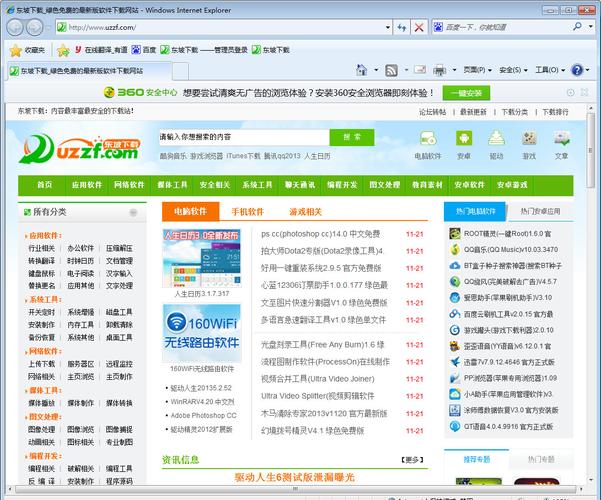This screenshot has height=500, width=601.
Task: Open the 【更多】 link in 资讯信息
Action: pos(412,460)
